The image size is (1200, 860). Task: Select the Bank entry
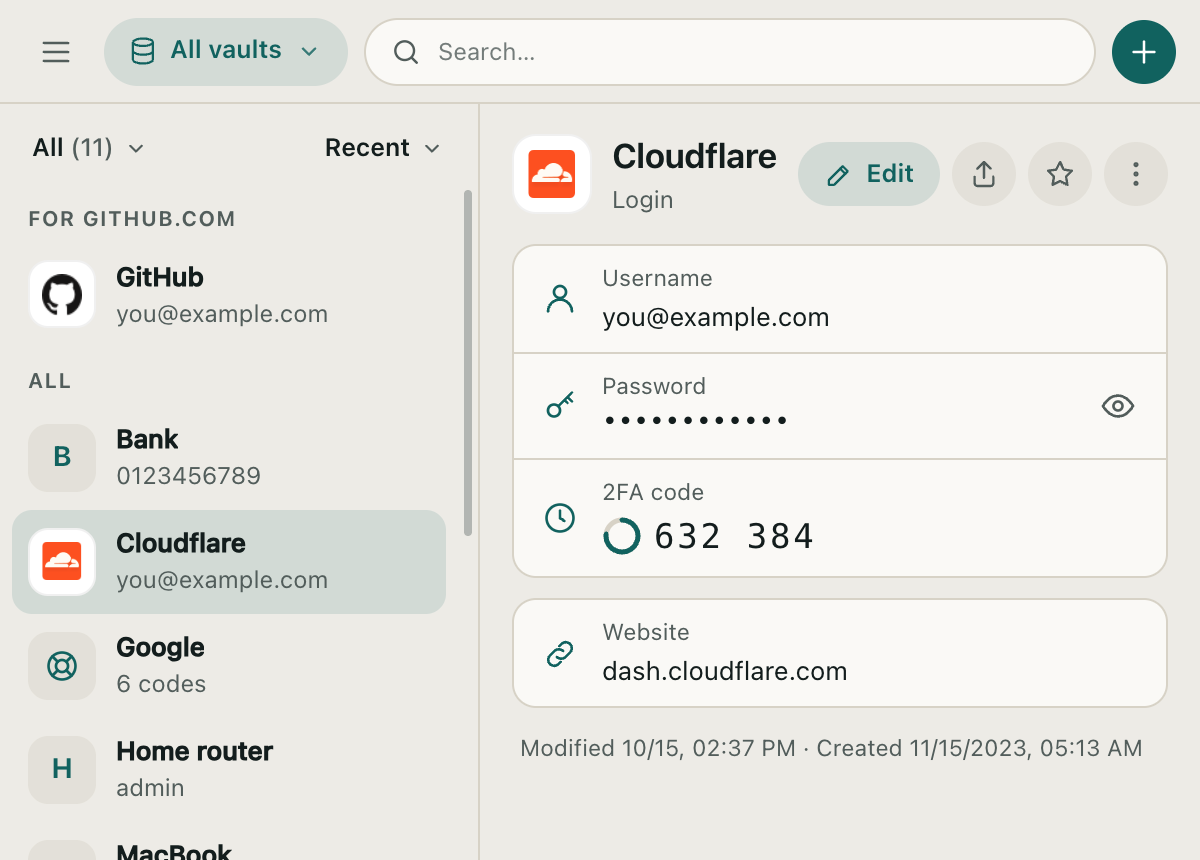pyautogui.click(x=229, y=458)
